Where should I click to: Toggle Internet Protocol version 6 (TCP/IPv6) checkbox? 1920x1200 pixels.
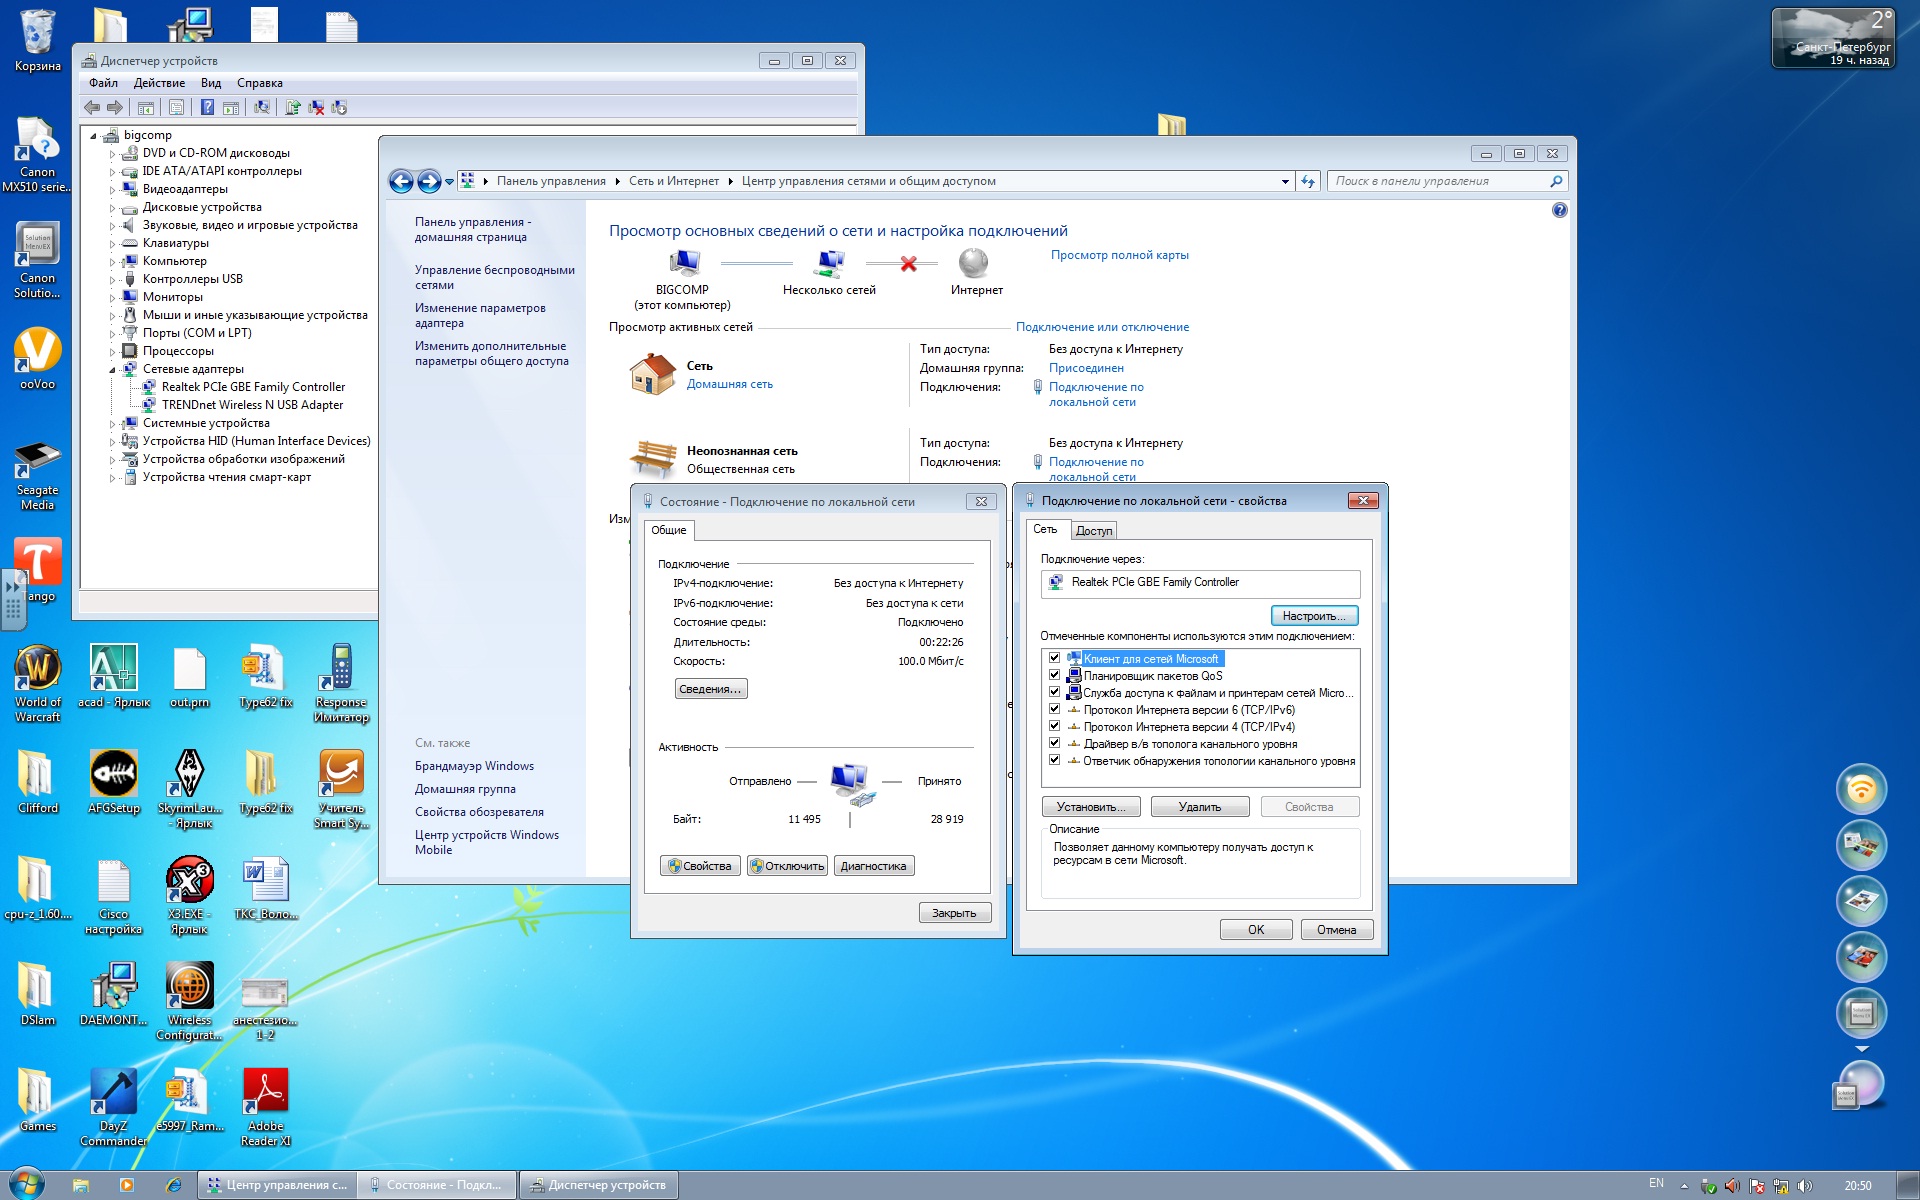[x=1054, y=709]
